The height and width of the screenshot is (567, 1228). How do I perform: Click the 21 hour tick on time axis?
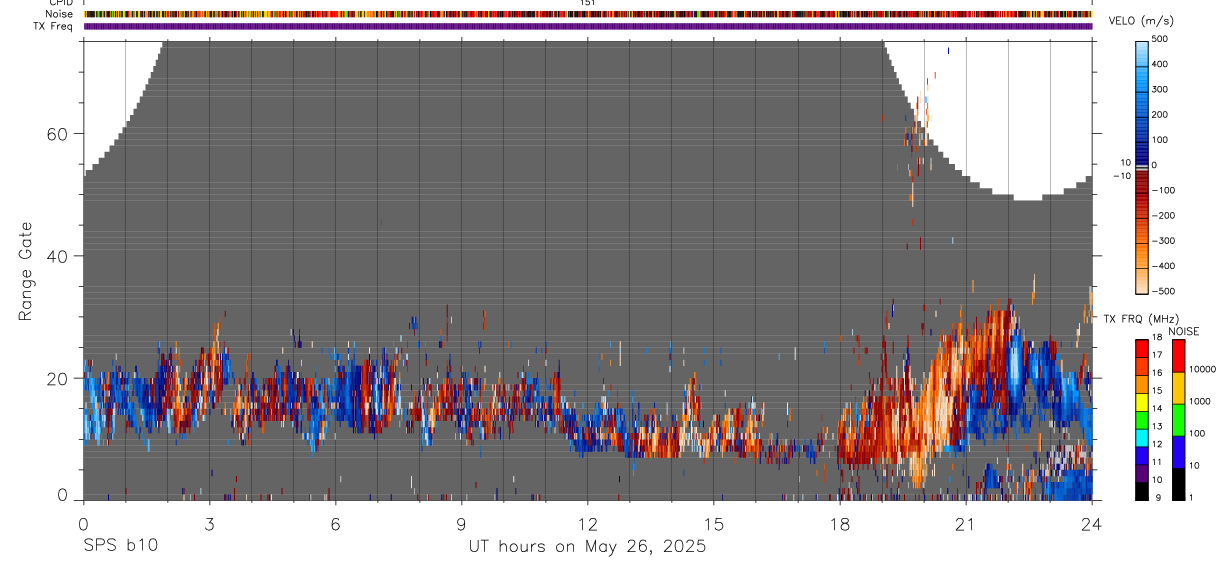(x=966, y=523)
